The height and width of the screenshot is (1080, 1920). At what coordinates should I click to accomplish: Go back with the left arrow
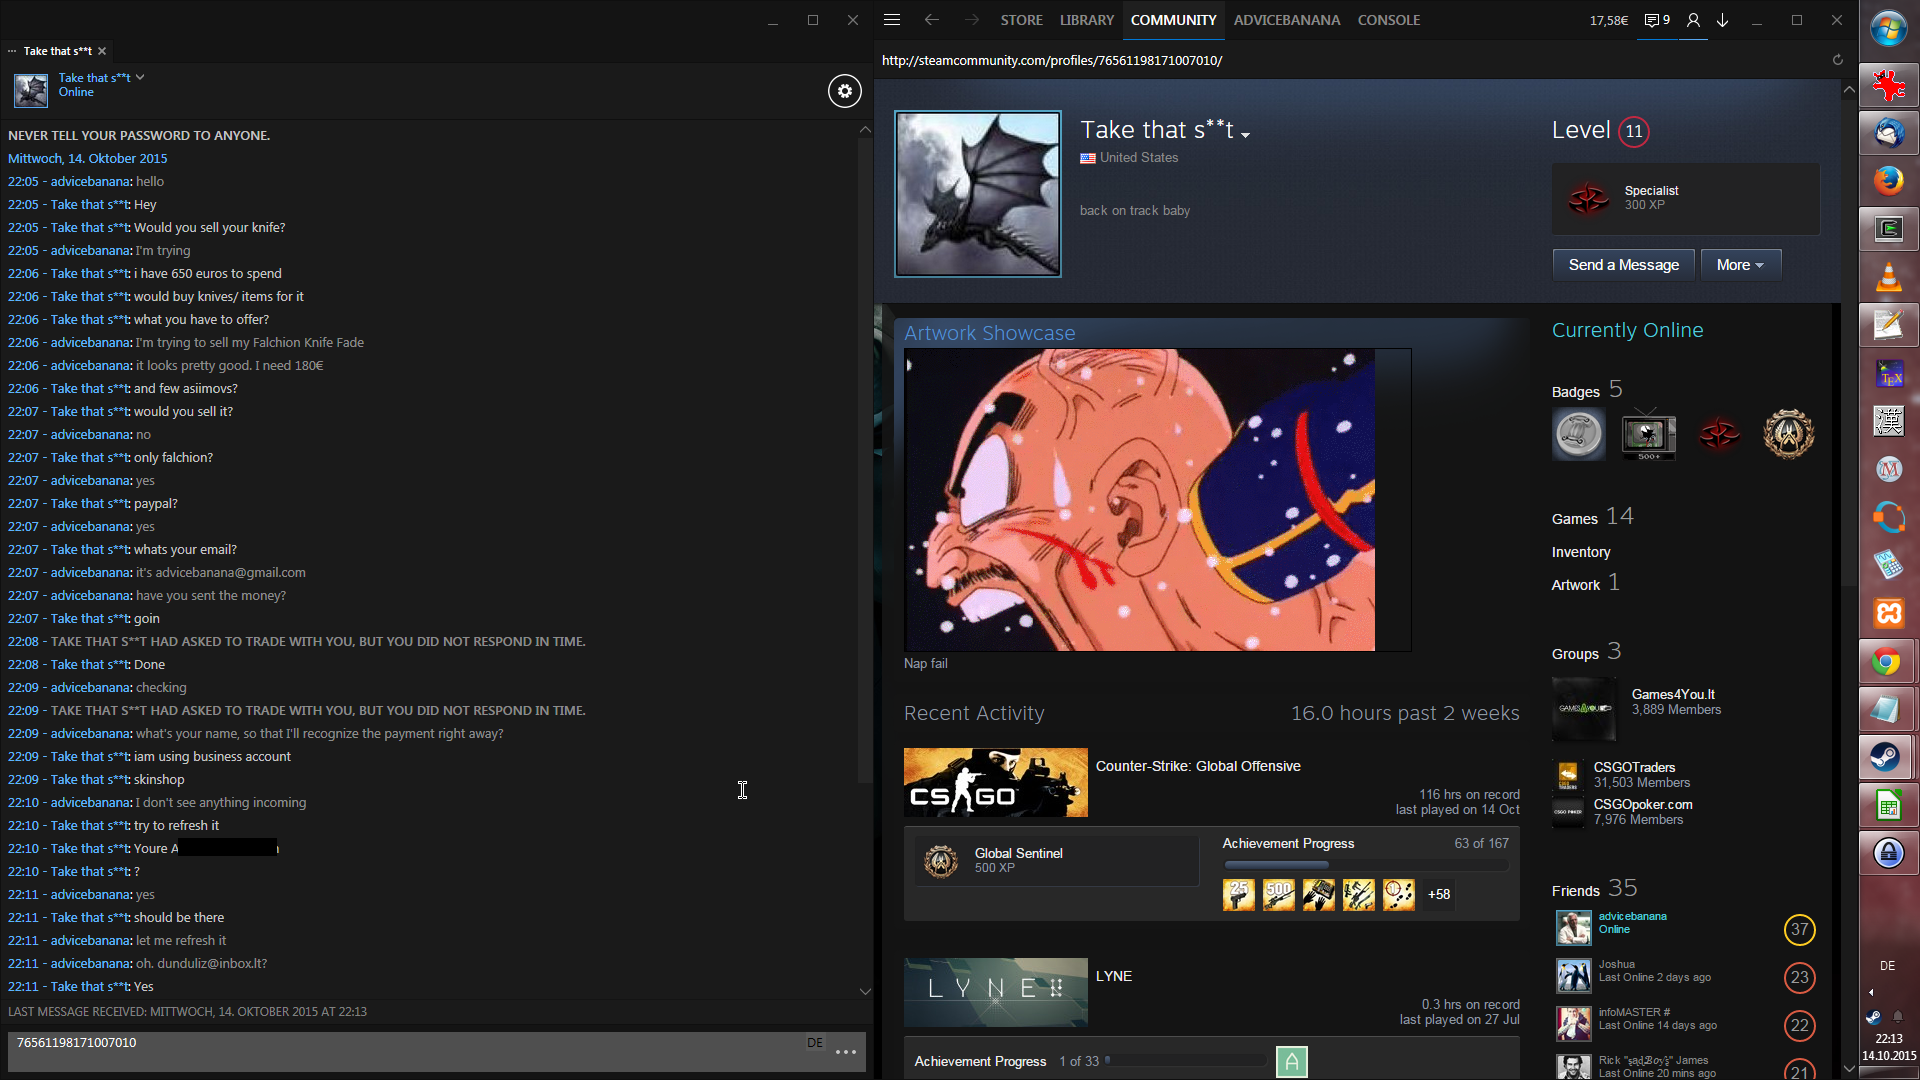(x=932, y=20)
